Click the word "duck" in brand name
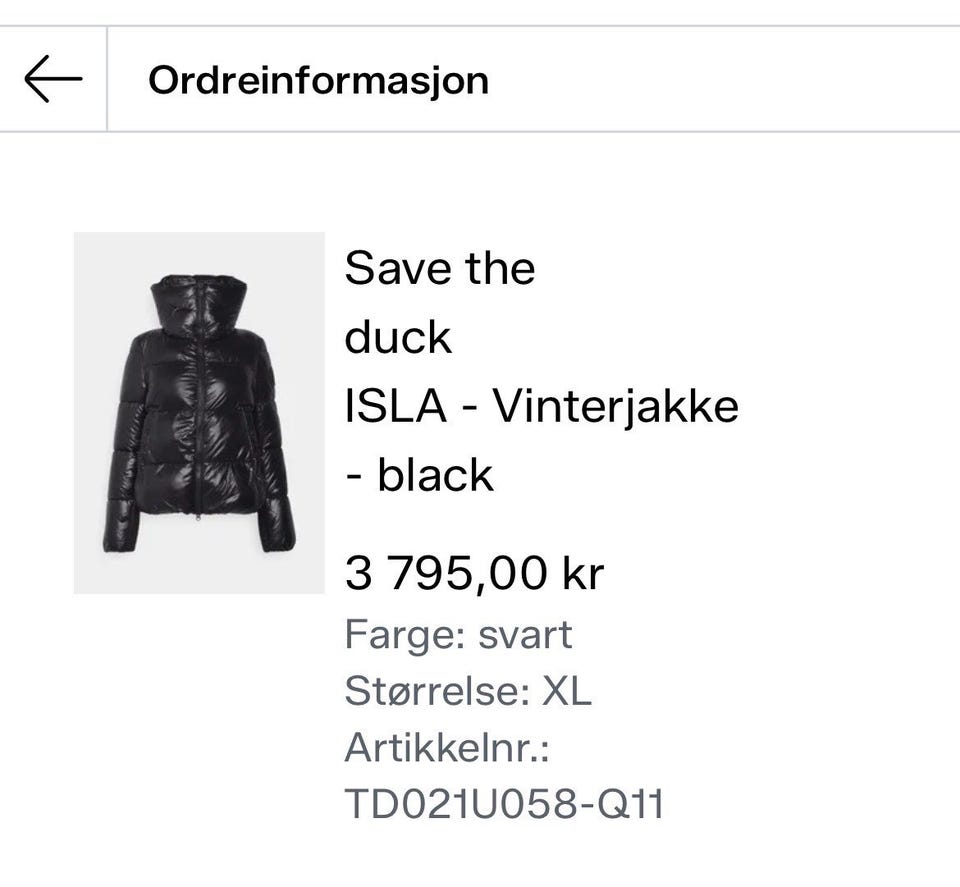This screenshot has width=960, height=887. [x=398, y=338]
